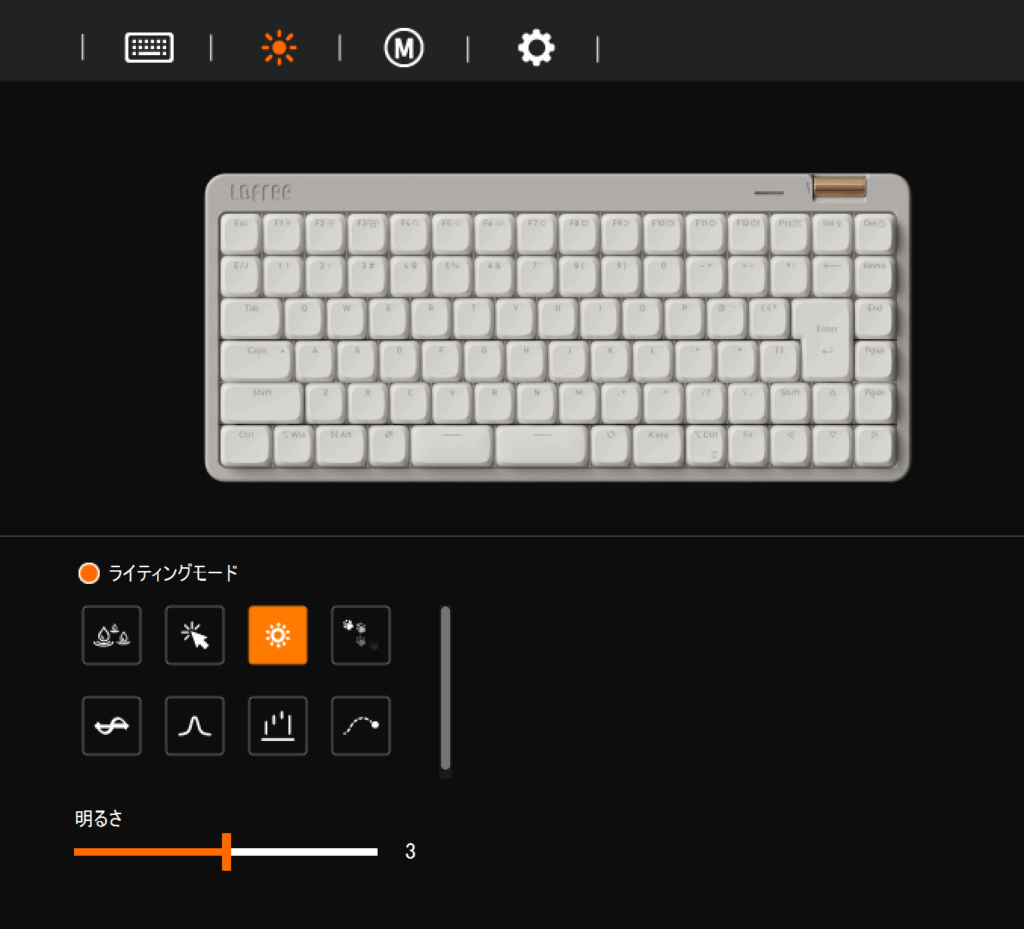The width and height of the screenshot is (1024, 929).
Task: Open the macro M tab
Action: (x=404, y=48)
